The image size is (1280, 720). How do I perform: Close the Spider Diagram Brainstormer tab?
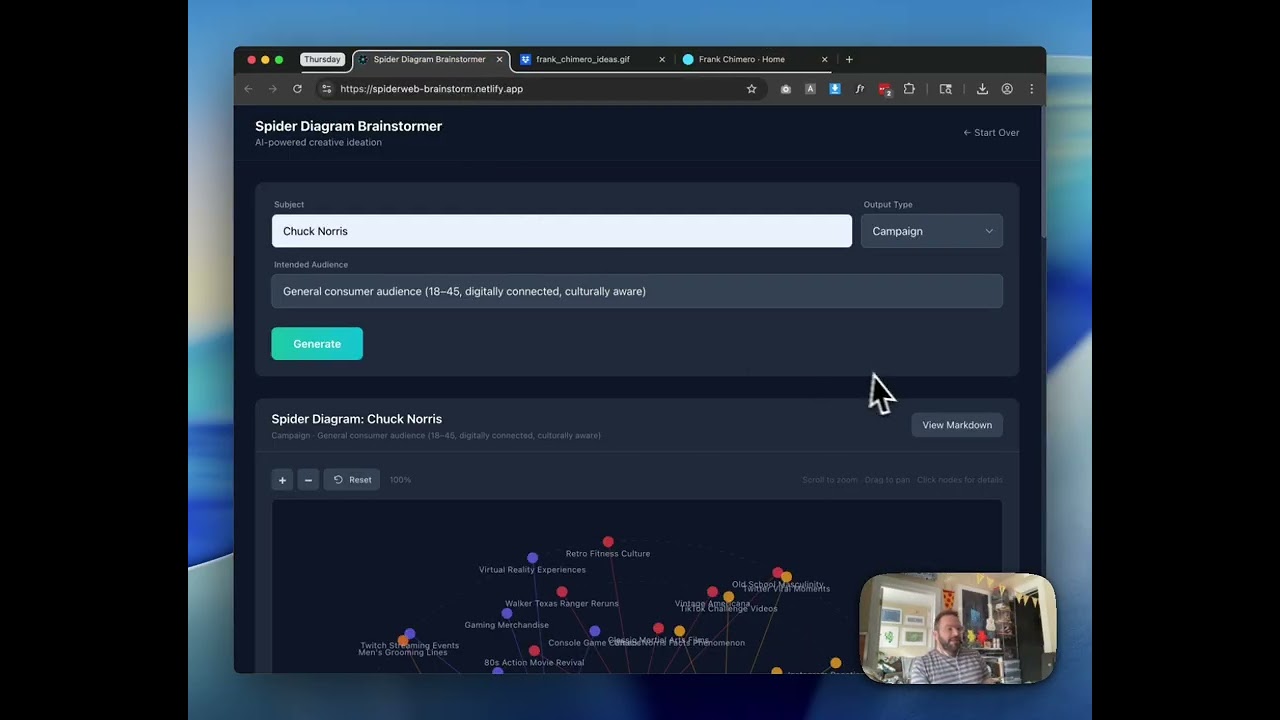coord(499,59)
